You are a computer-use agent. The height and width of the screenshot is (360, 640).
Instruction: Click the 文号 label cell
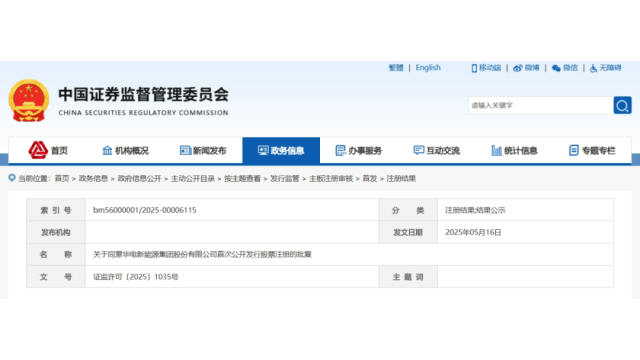56,277
